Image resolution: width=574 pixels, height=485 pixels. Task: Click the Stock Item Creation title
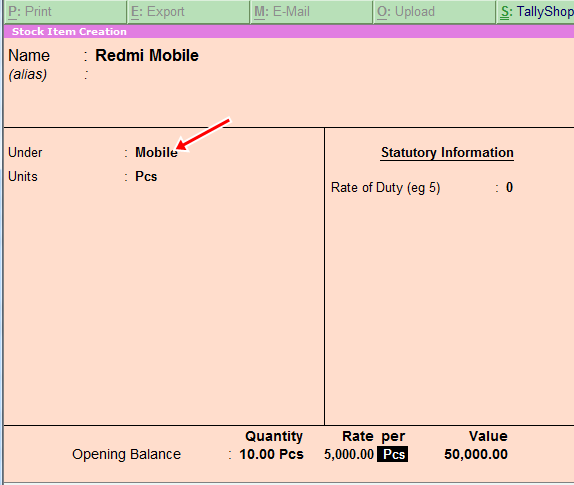coord(69,31)
